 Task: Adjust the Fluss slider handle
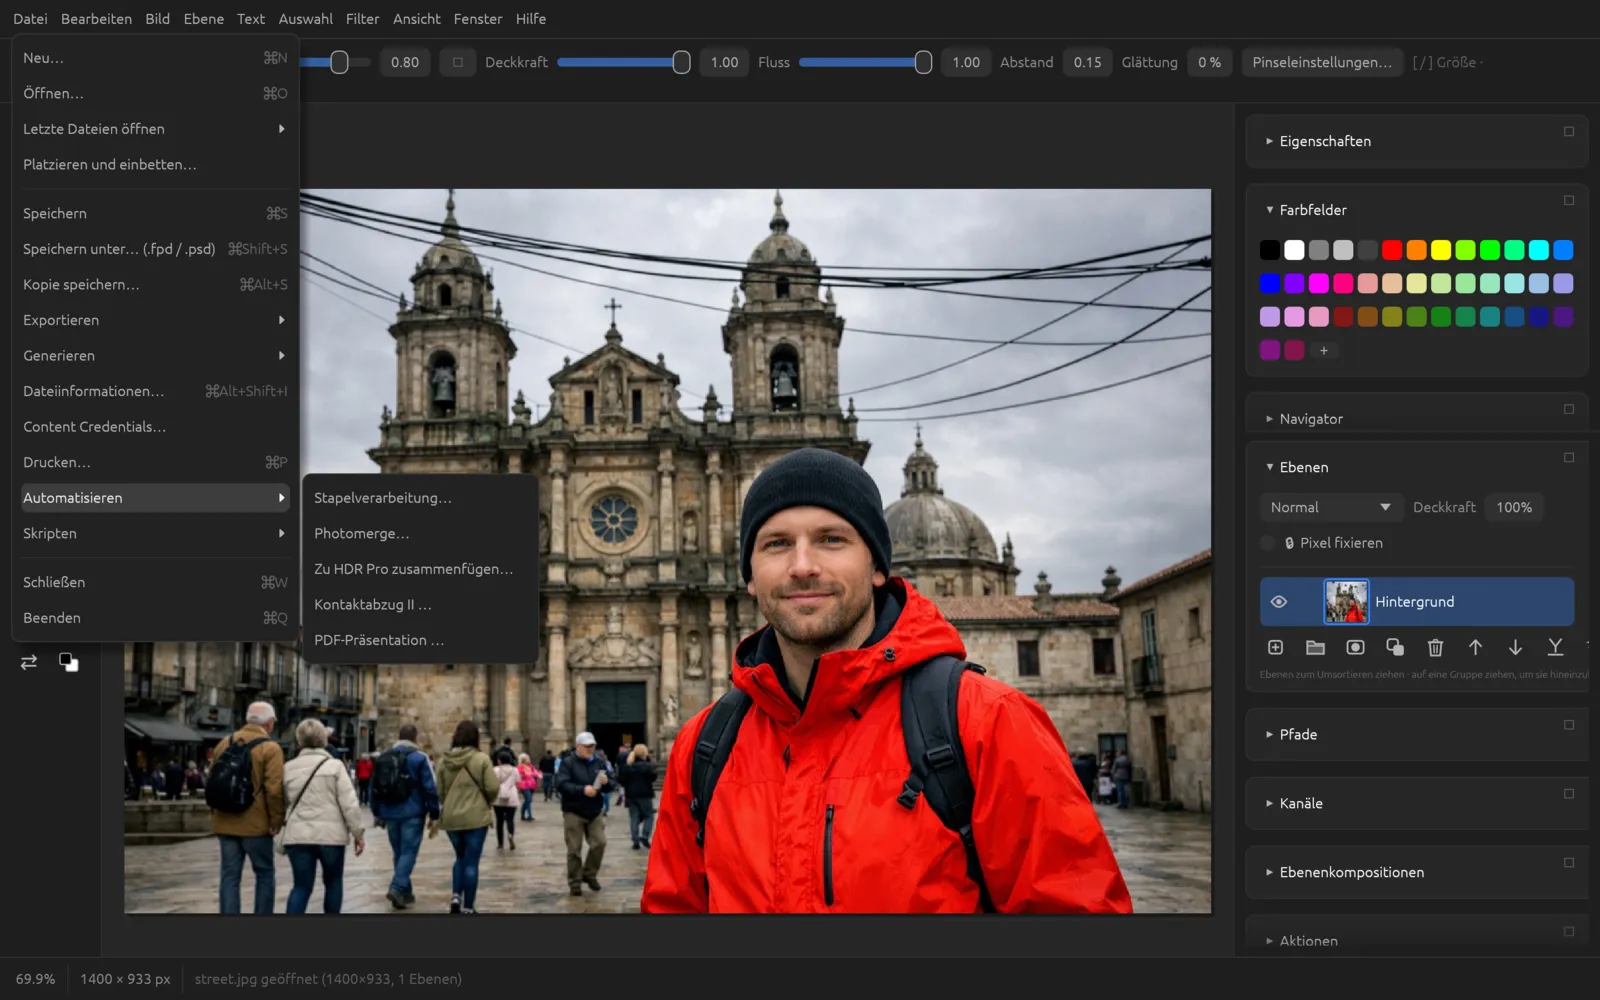pyautogui.click(x=923, y=62)
